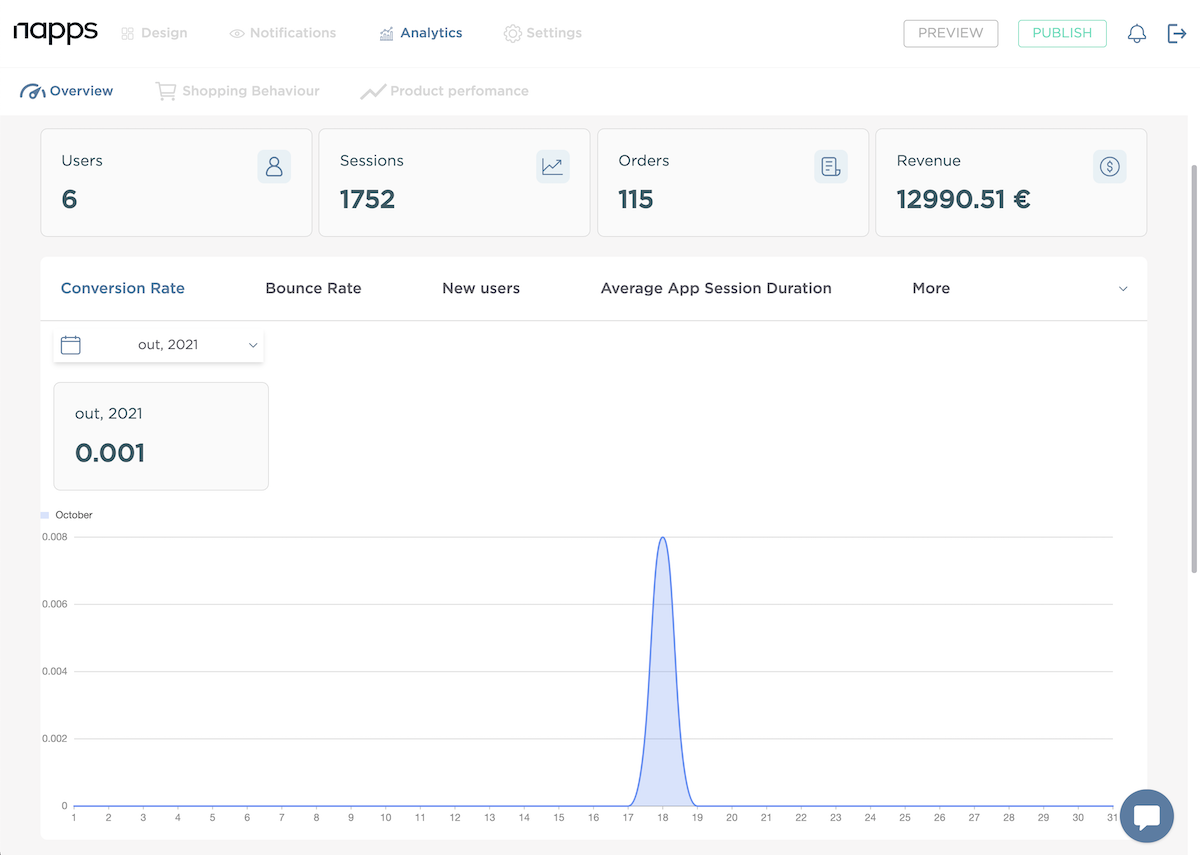Click the Revenue dollar icon
The height and width of the screenshot is (855, 1200).
1109,166
